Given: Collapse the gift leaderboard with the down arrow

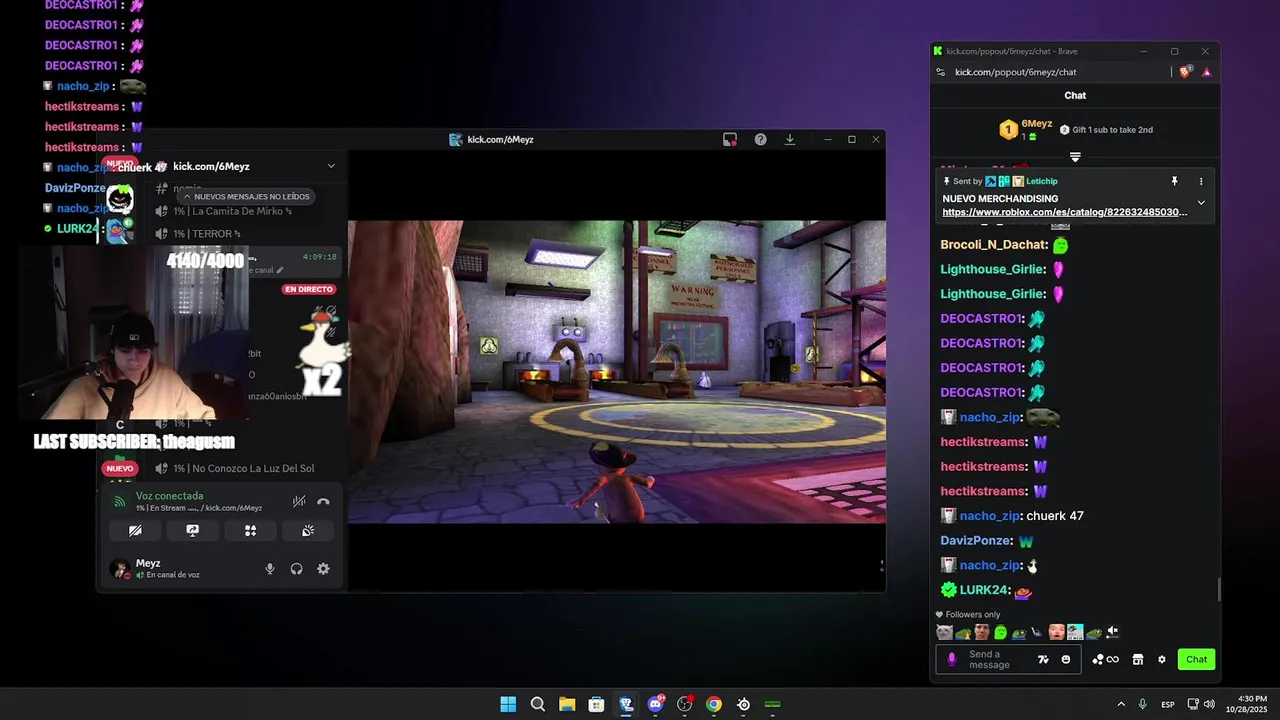Looking at the screenshot, I should coord(1075,157).
